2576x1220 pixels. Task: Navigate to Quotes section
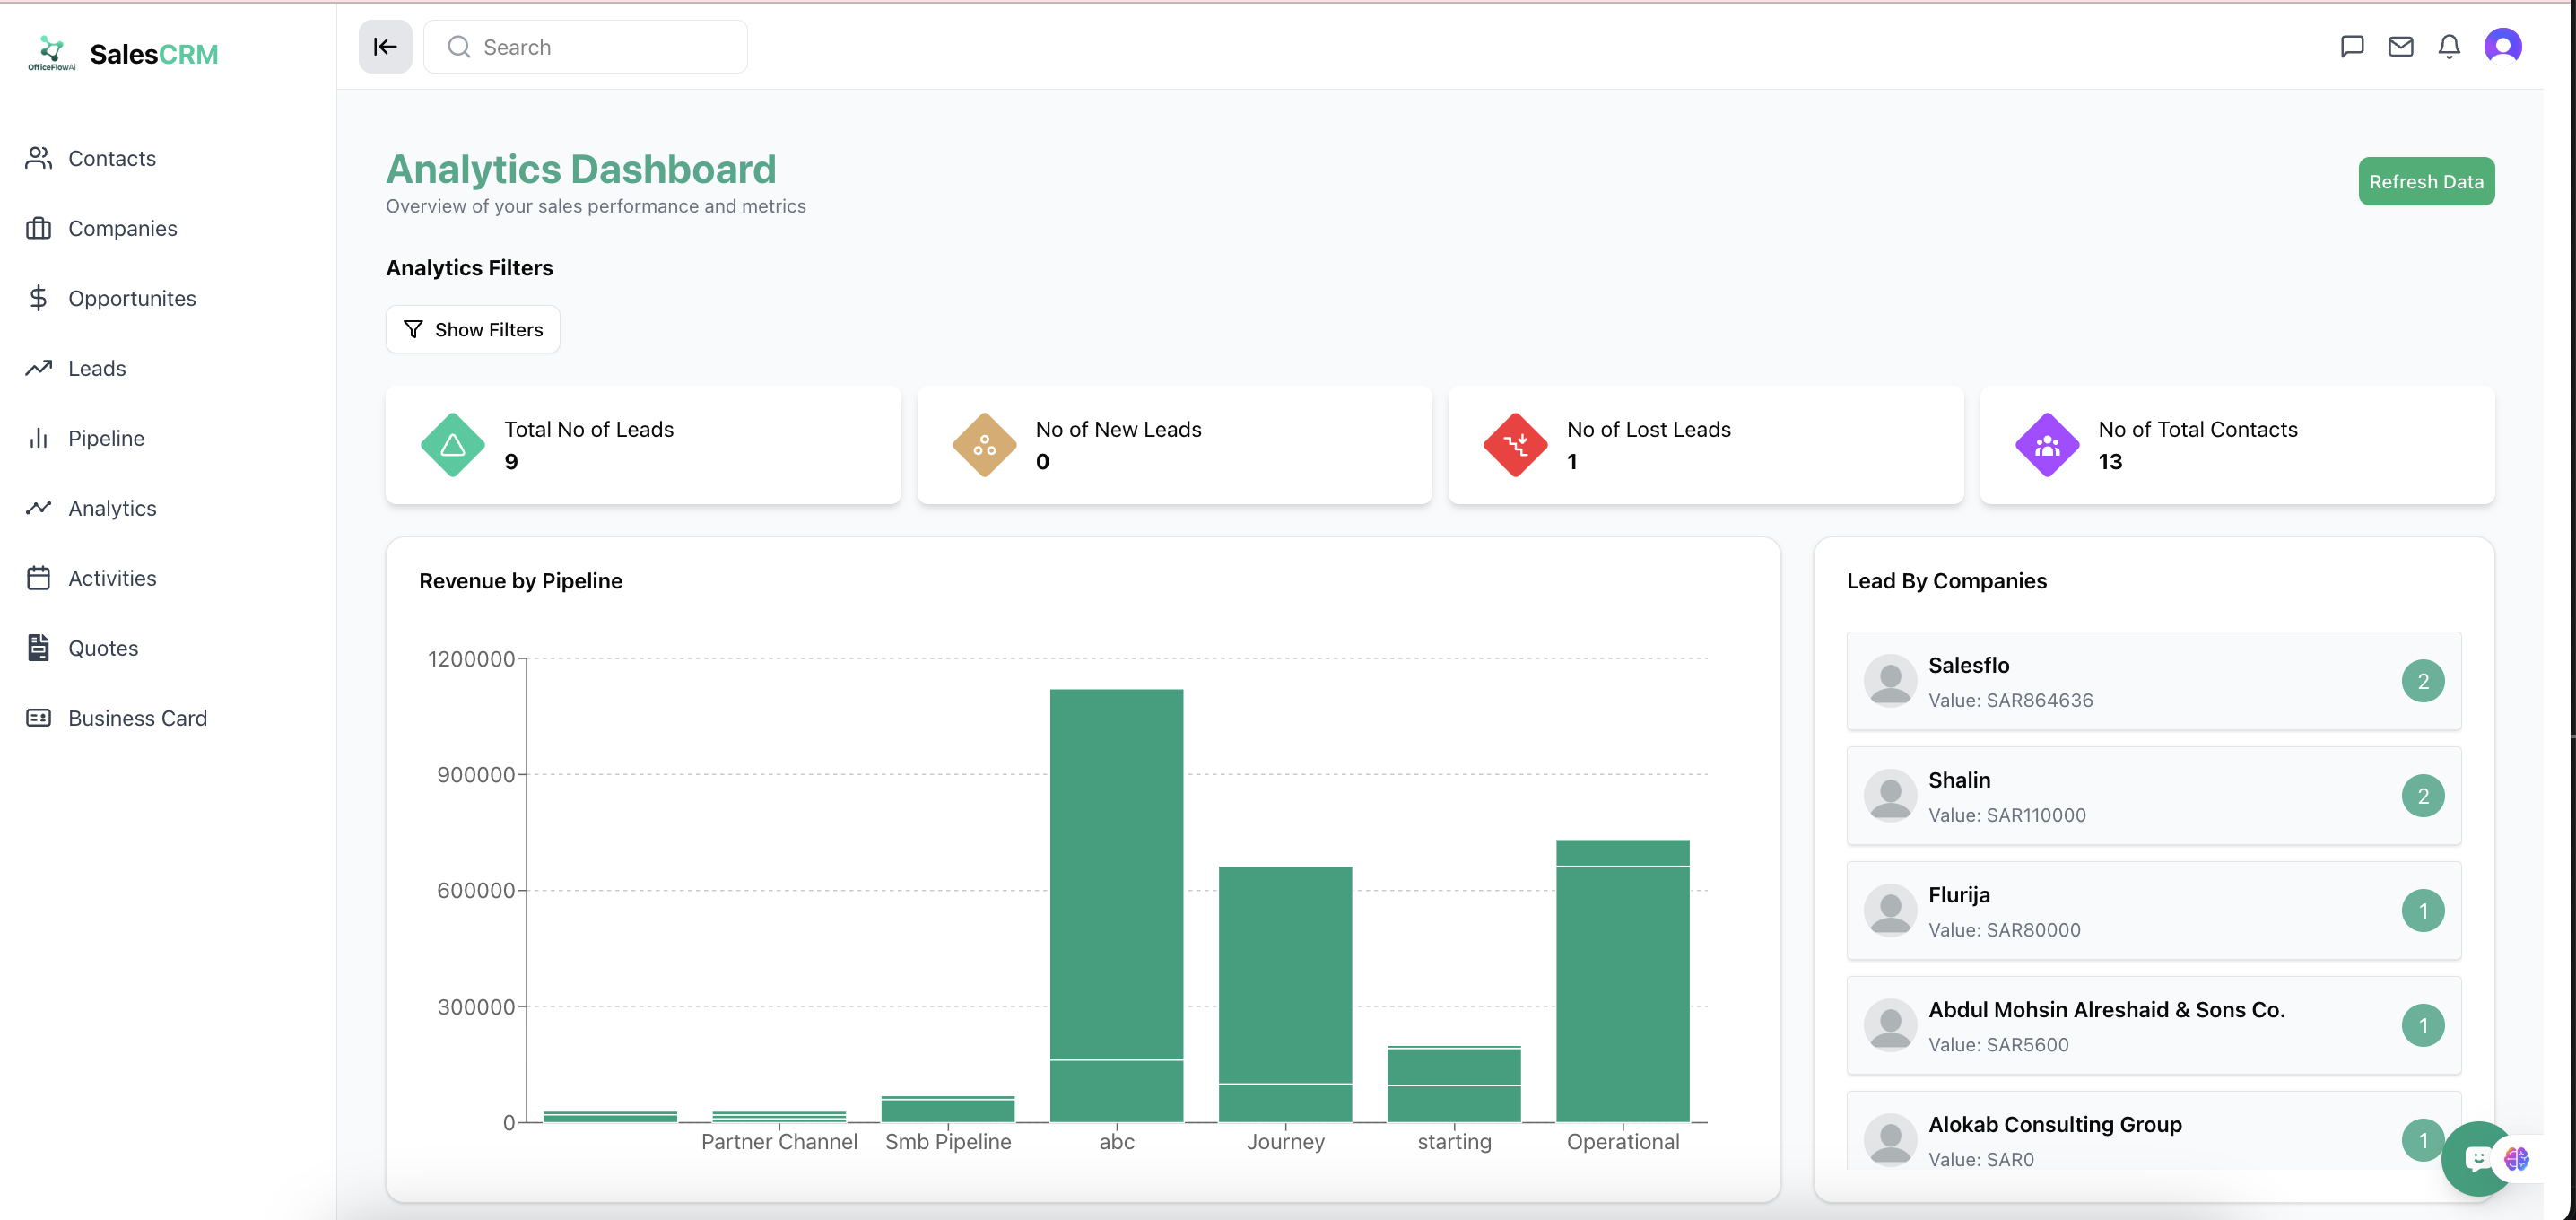(x=103, y=648)
